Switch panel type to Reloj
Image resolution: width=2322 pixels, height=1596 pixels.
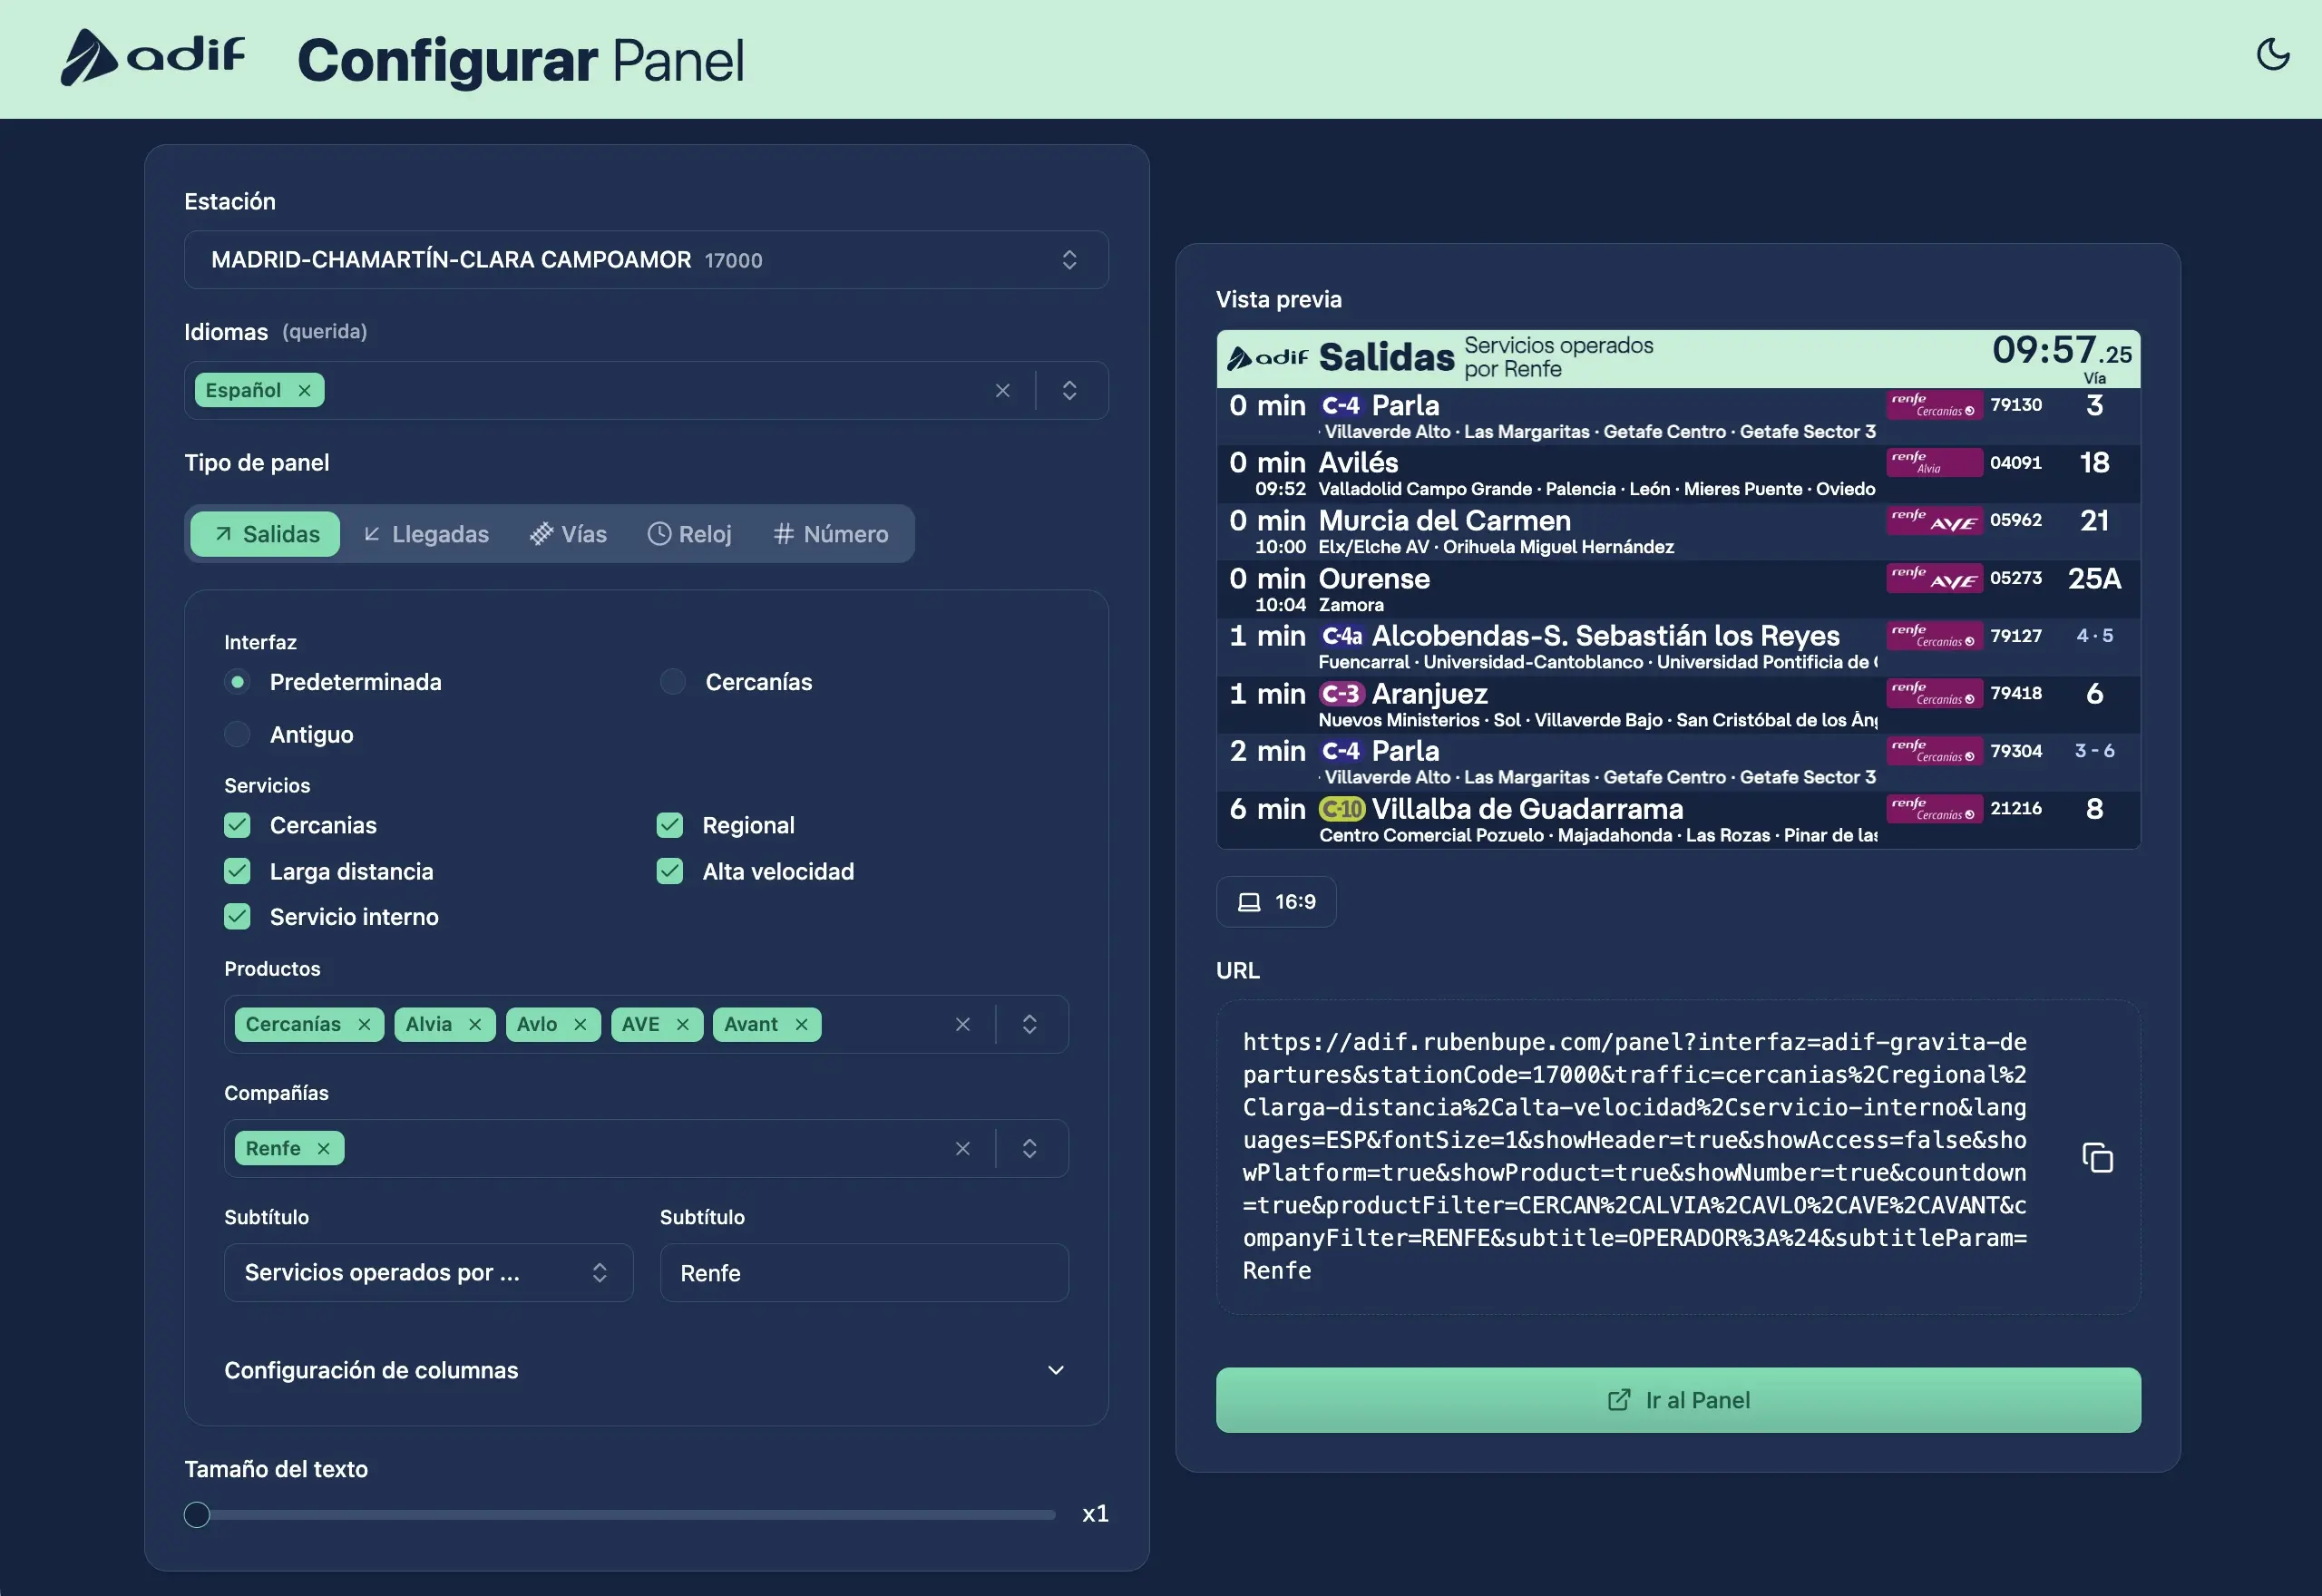(690, 535)
